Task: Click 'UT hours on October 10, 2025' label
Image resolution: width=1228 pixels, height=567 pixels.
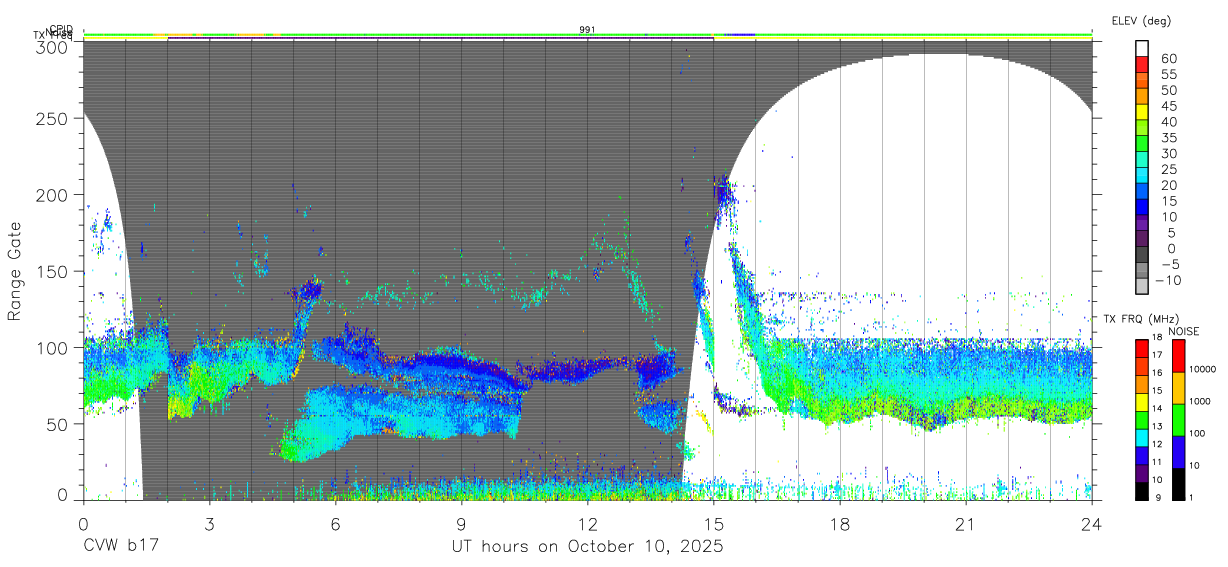Action: [x=587, y=547]
